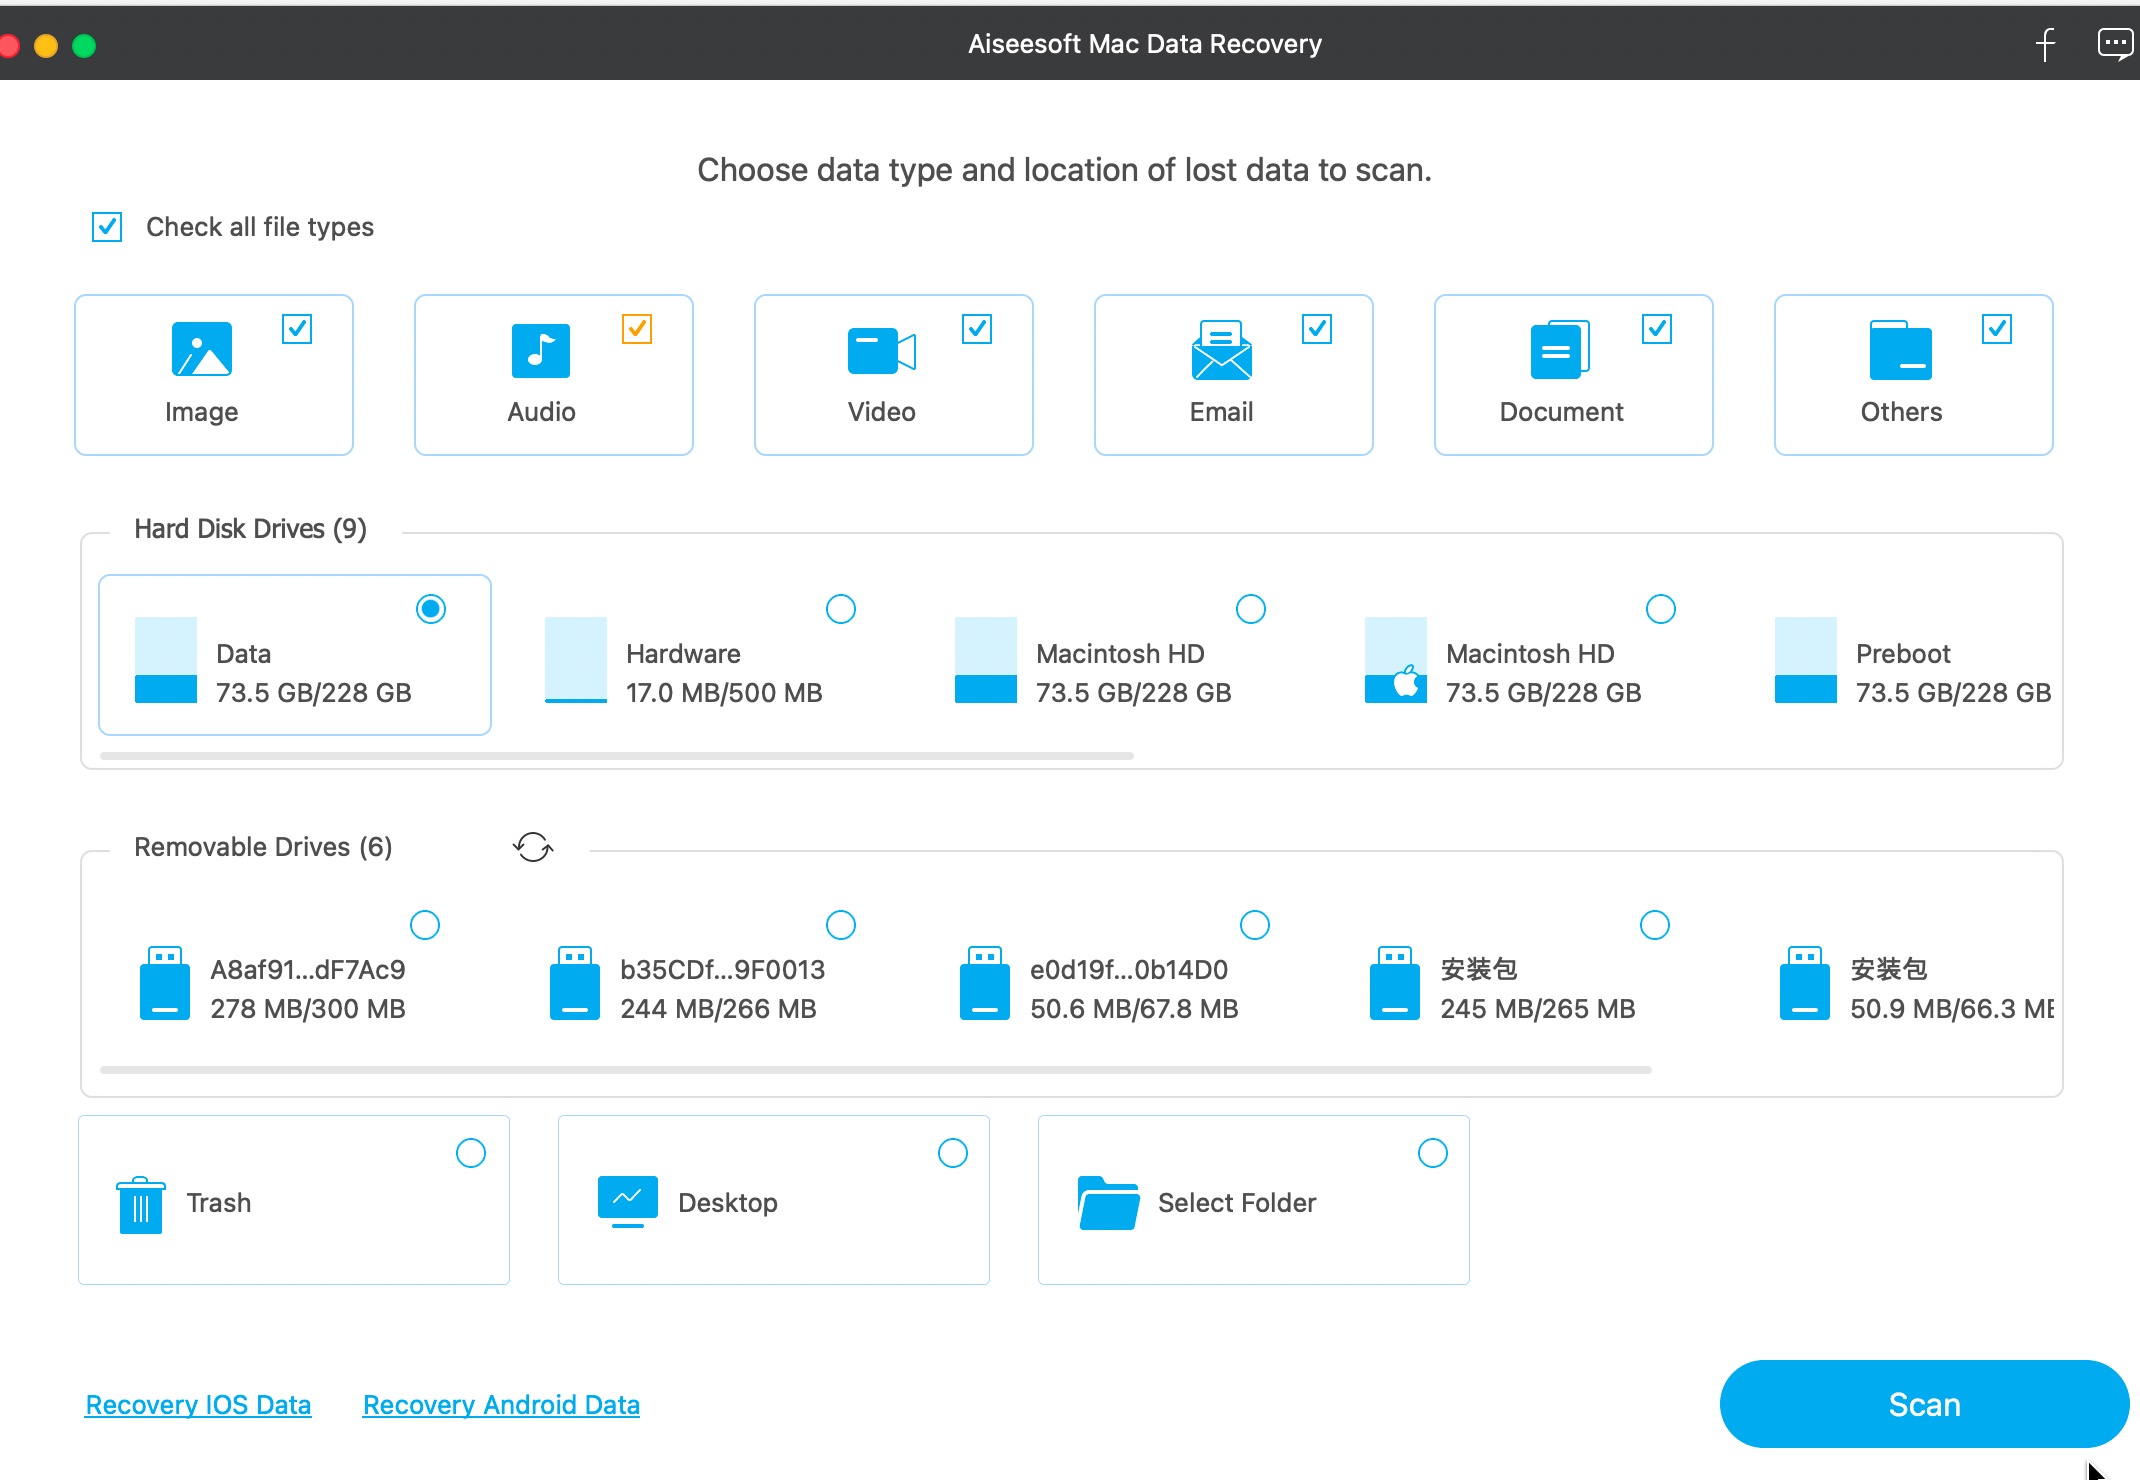This screenshot has height=1480, width=2140.
Task: Click the Select Folder label
Action: [1237, 1203]
